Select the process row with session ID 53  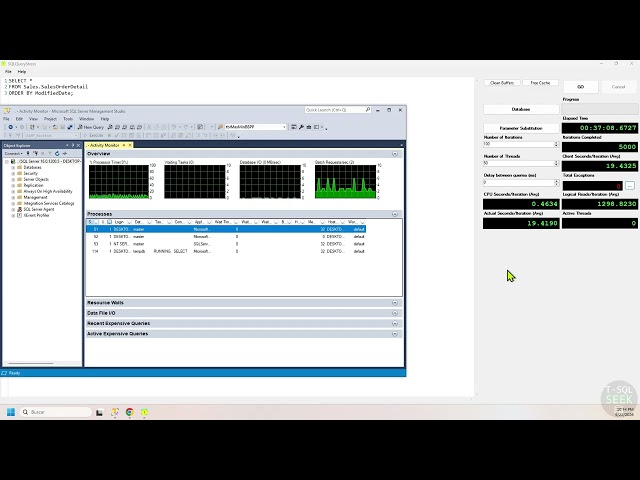226,244
